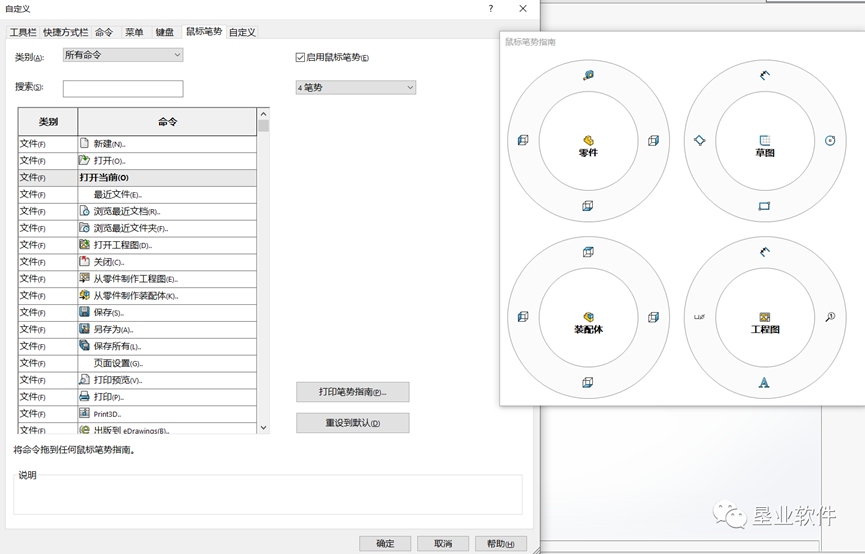Open the 类别 所有命令 dropdown
Viewport: 865px width, 554px height.
click(x=123, y=55)
